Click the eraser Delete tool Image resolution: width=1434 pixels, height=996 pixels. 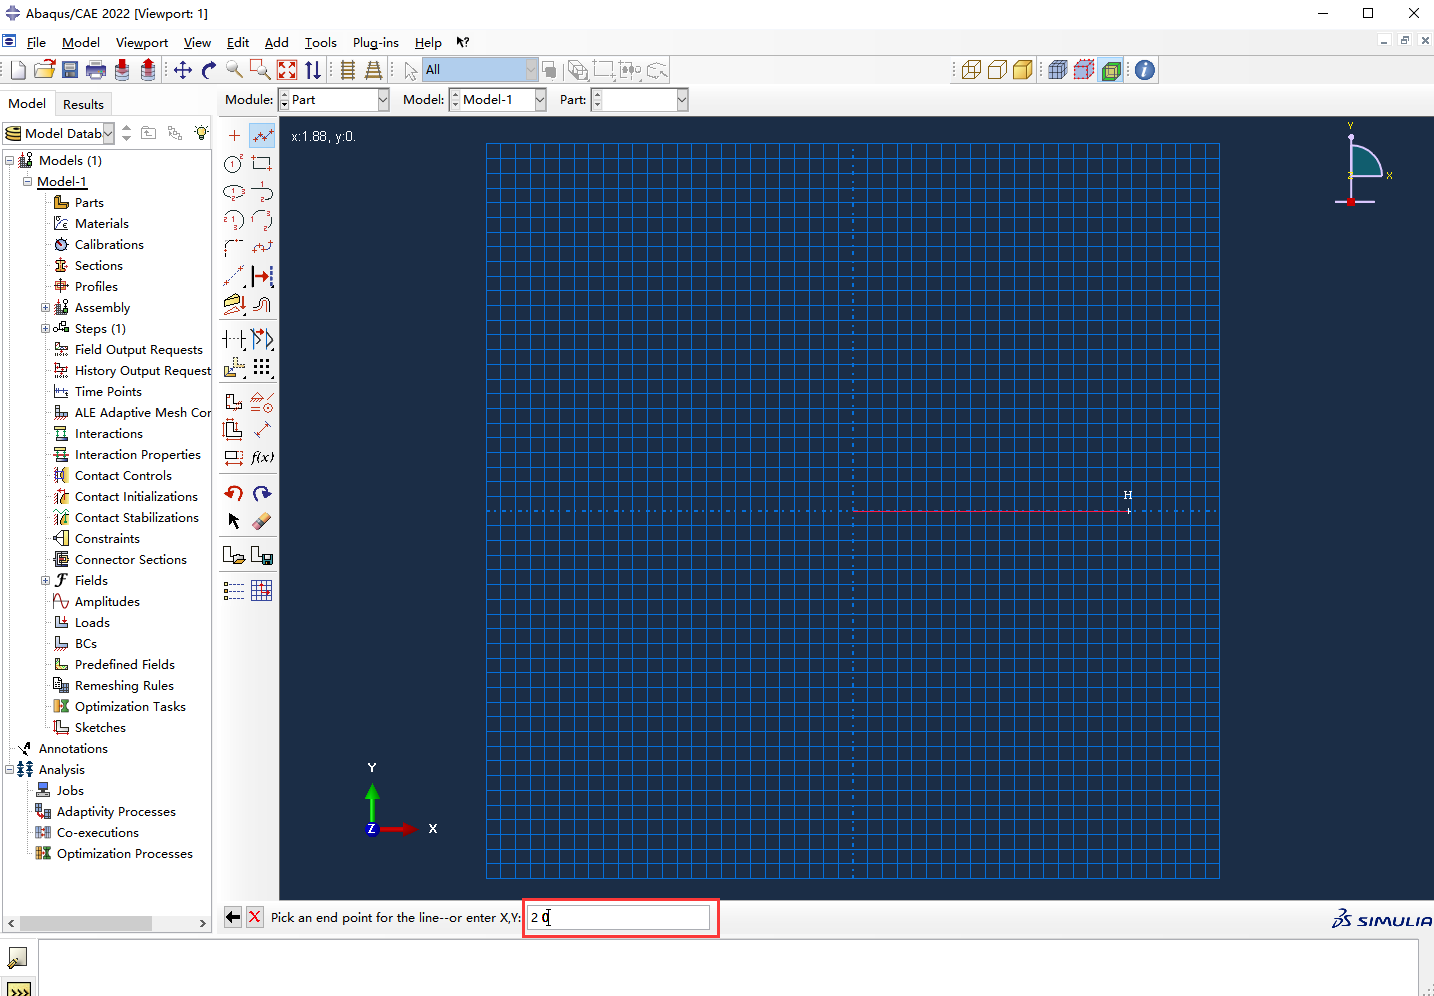coord(262,521)
